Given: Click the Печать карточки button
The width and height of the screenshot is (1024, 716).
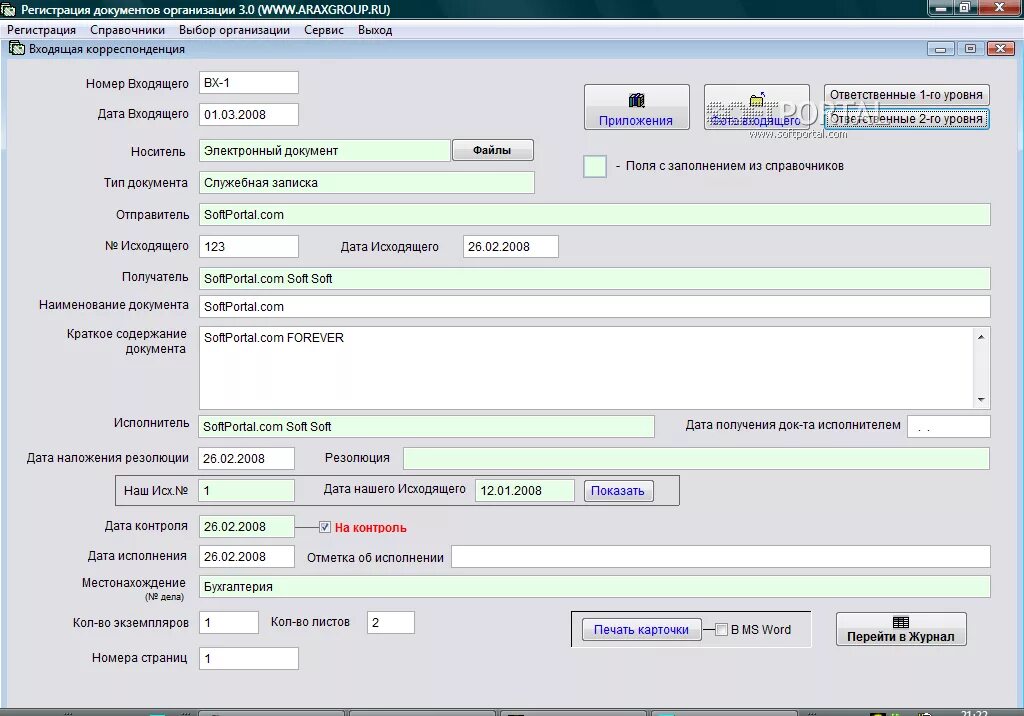Looking at the screenshot, I should (x=641, y=630).
